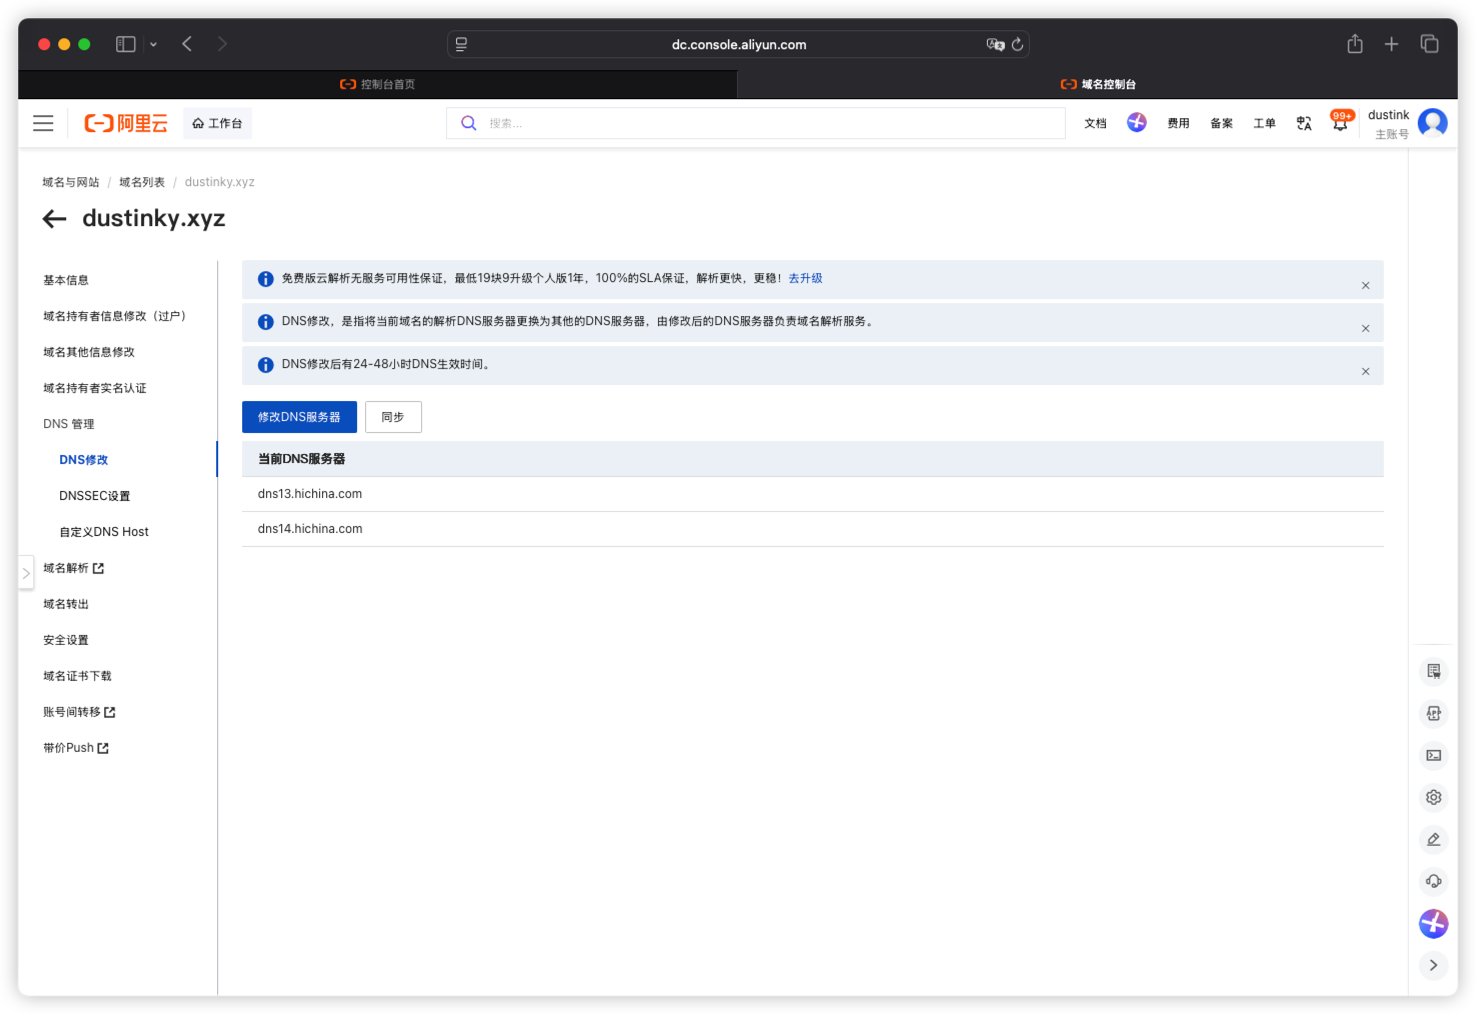Image resolution: width=1476 pixels, height=1014 pixels.
Task: Open 带价Push external link
Action: [x=76, y=748]
